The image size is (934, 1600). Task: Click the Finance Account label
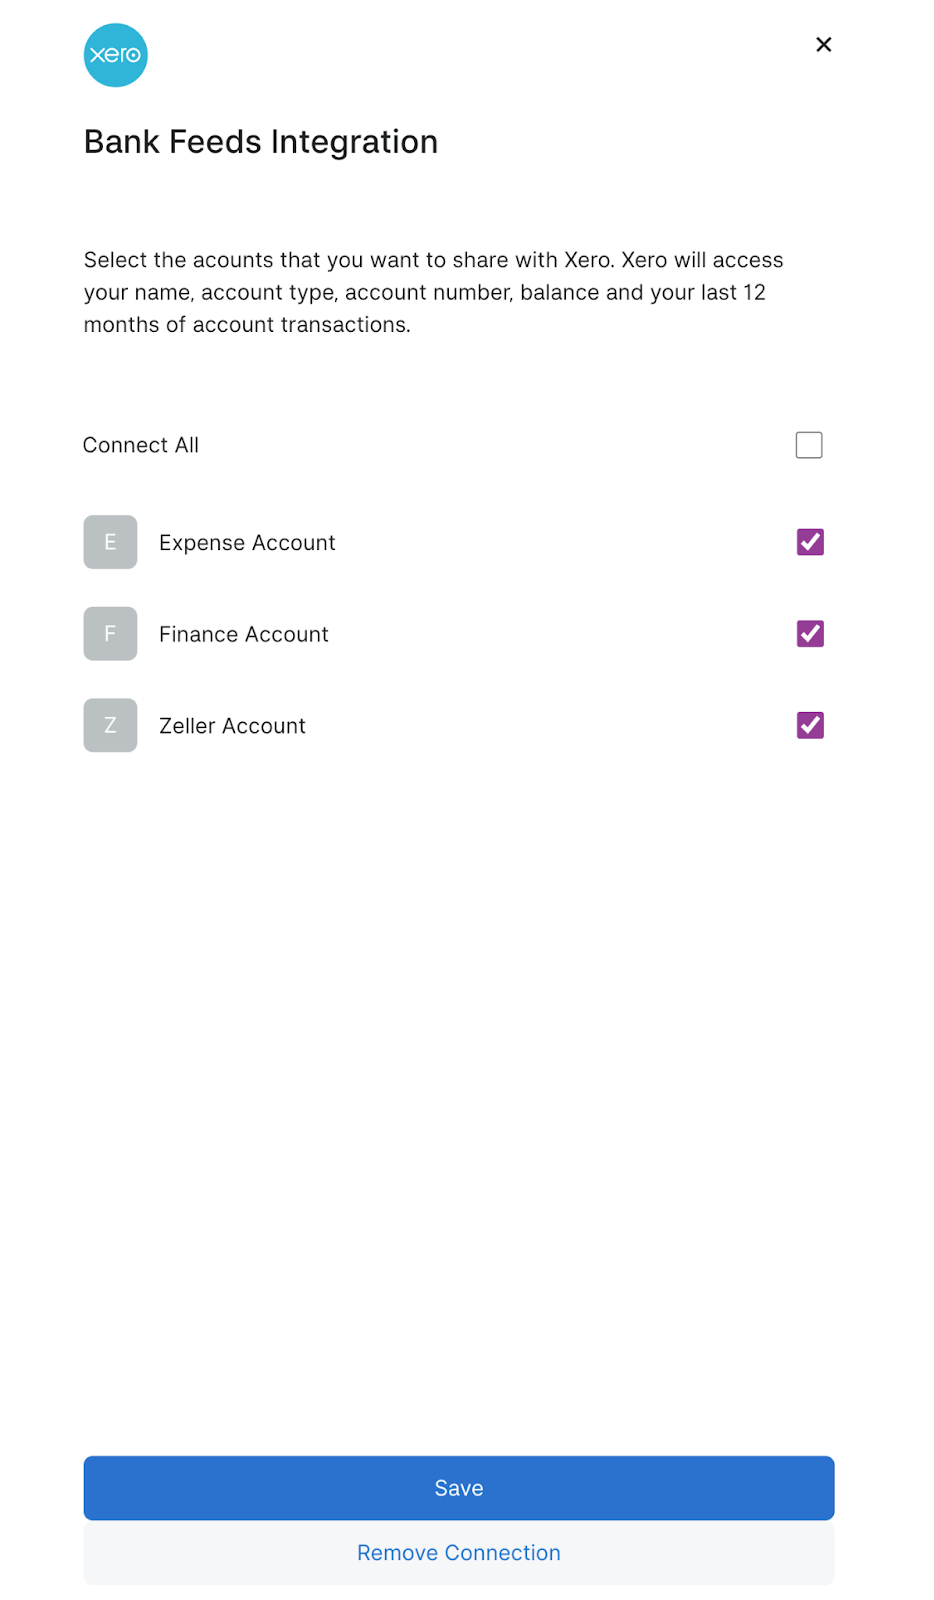(243, 635)
